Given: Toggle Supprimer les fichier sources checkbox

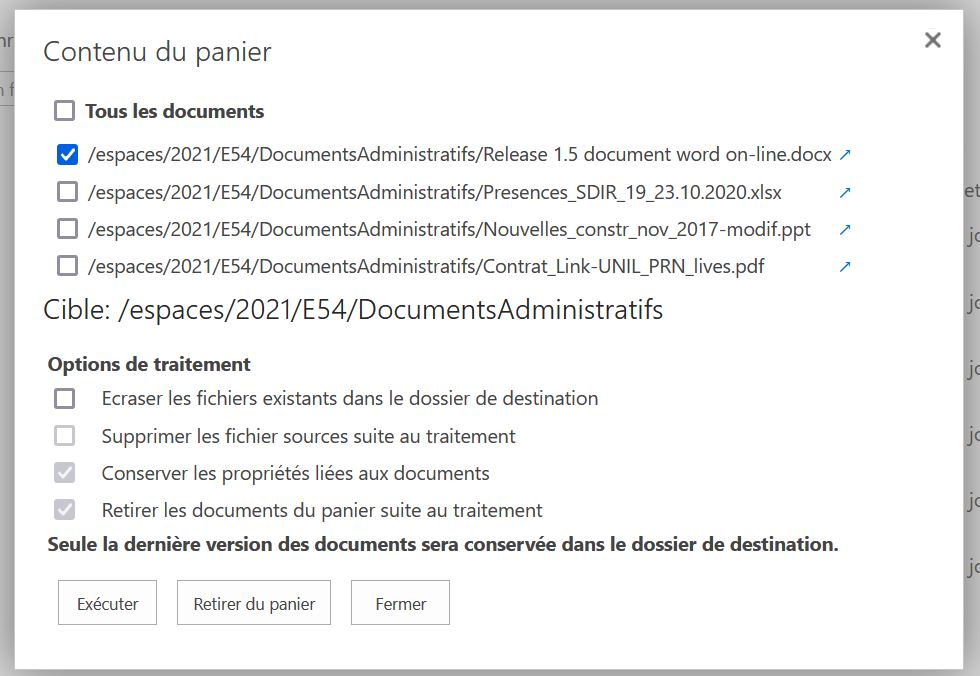Looking at the screenshot, I should pos(65,436).
